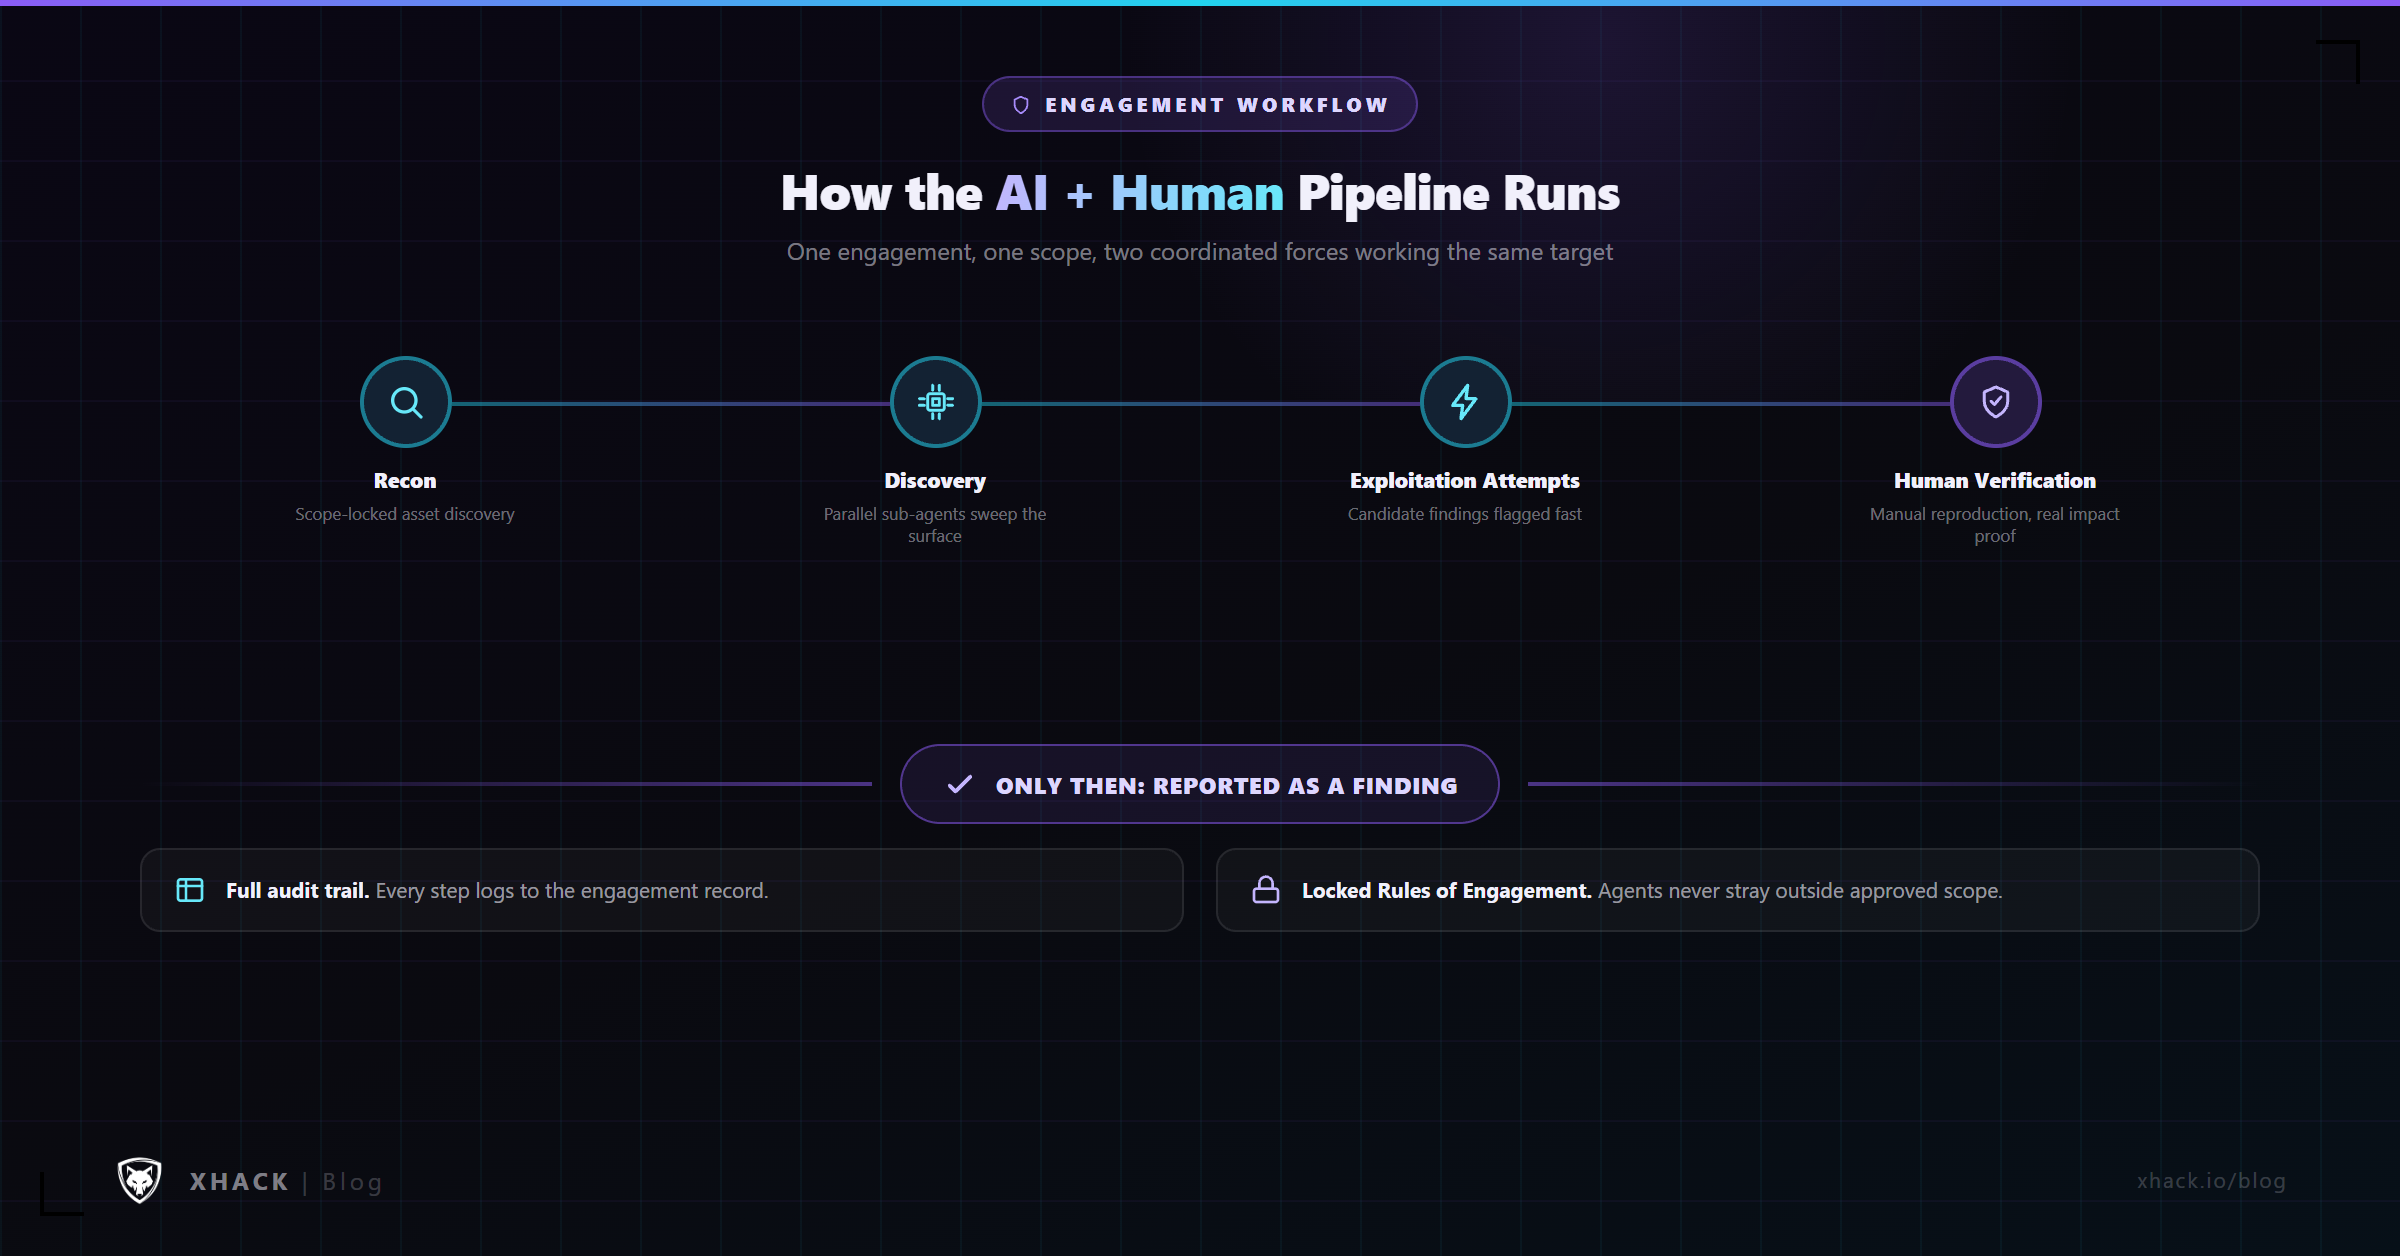Click the shield icon in the Engagement Workflow badge
The height and width of the screenshot is (1256, 2400).
1021,105
